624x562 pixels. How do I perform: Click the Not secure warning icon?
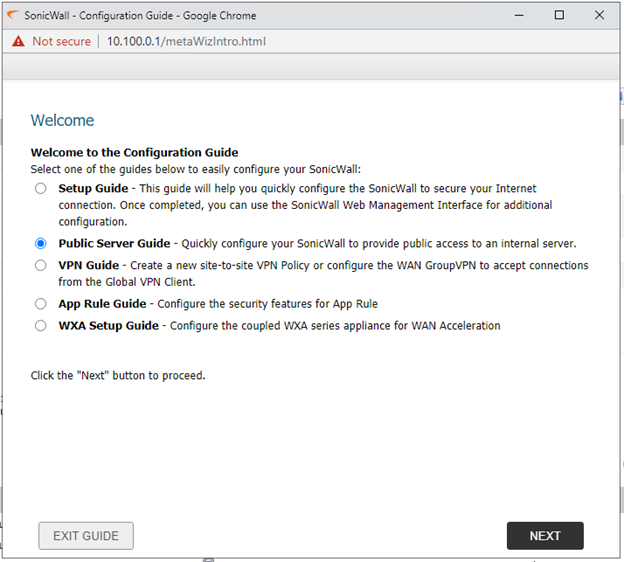(18, 41)
